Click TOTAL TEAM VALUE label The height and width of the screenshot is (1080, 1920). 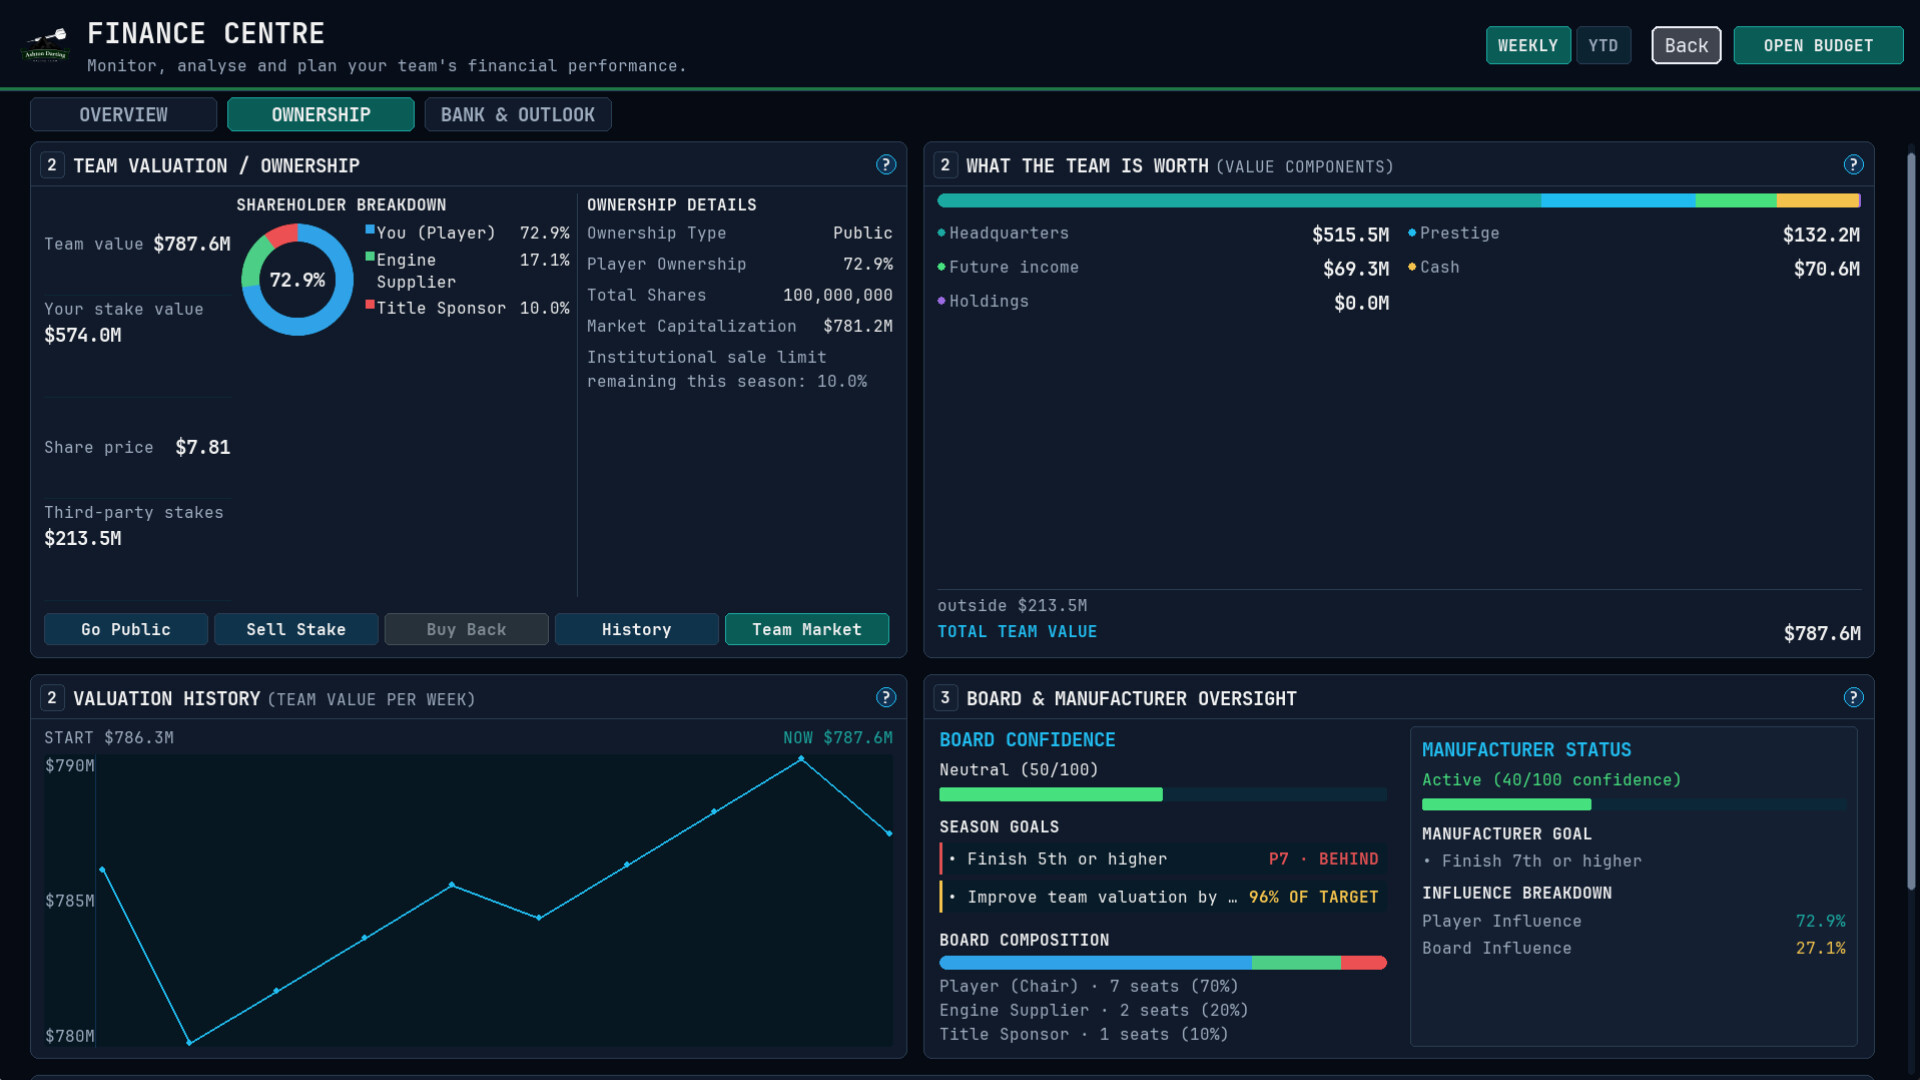click(x=1017, y=632)
